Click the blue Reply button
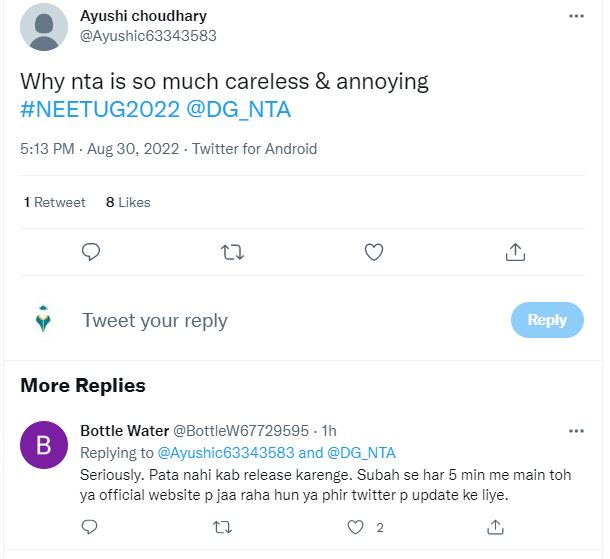 point(547,320)
